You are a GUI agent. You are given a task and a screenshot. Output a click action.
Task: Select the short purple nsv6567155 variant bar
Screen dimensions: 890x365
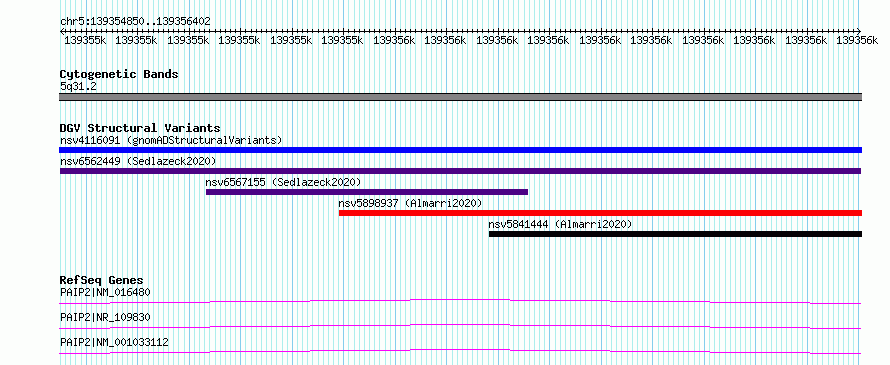(367, 192)
